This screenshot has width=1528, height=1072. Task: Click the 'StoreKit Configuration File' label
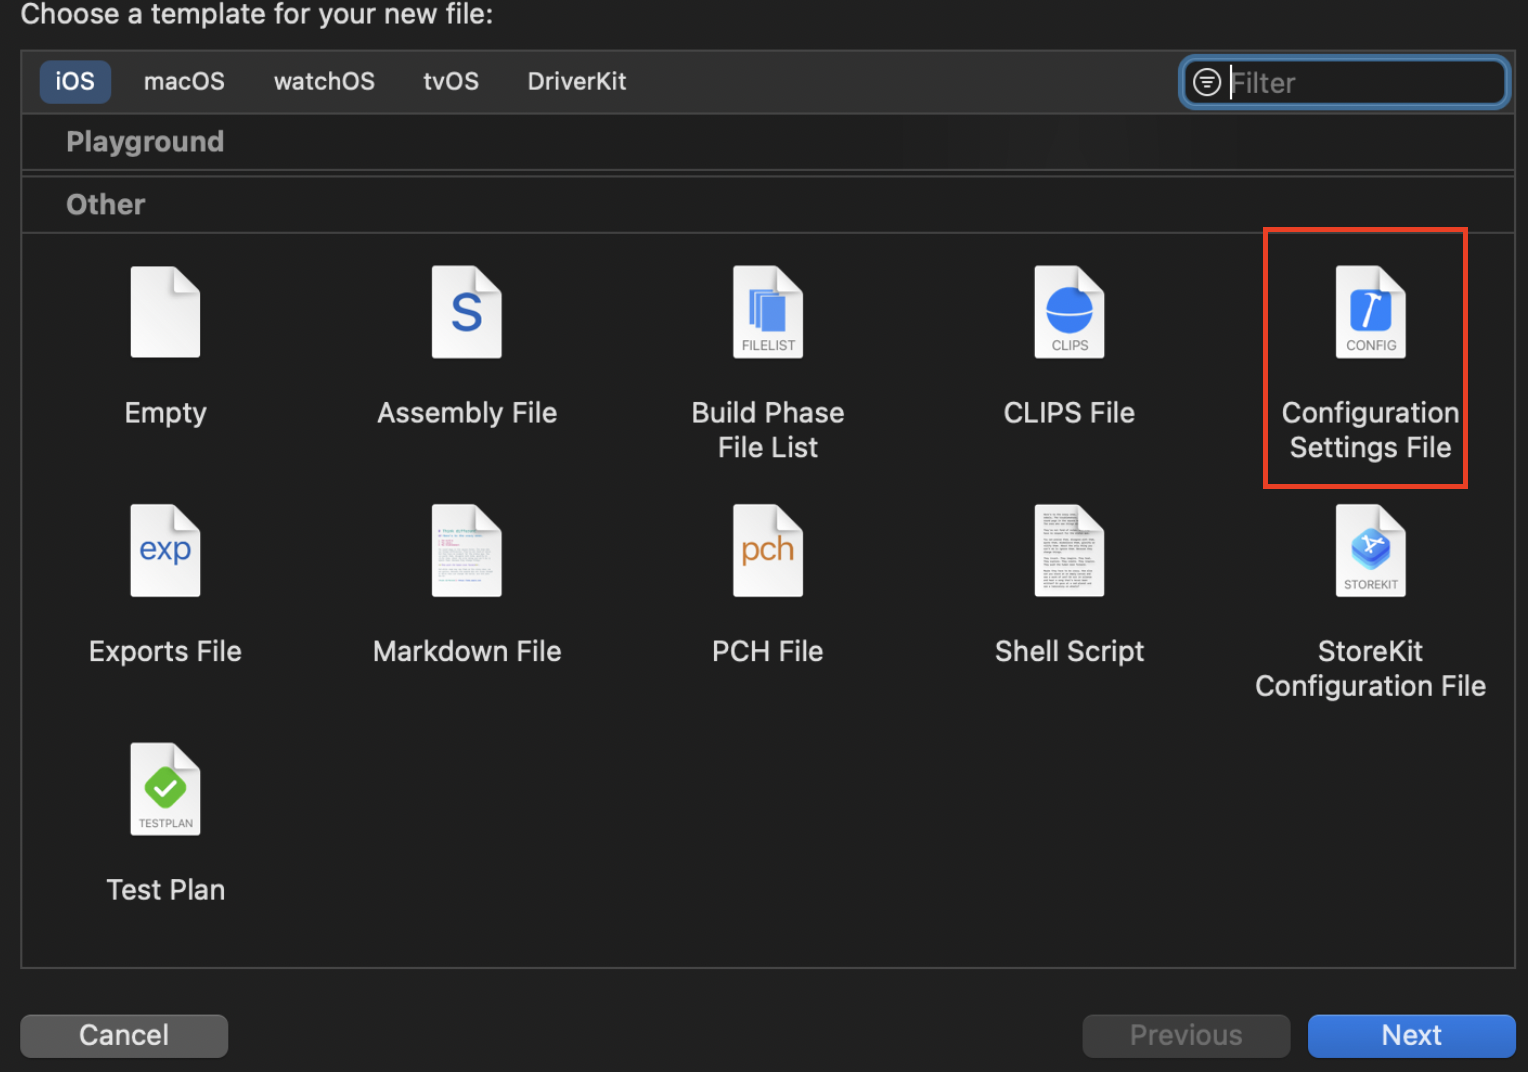(x=1371, y=669)
